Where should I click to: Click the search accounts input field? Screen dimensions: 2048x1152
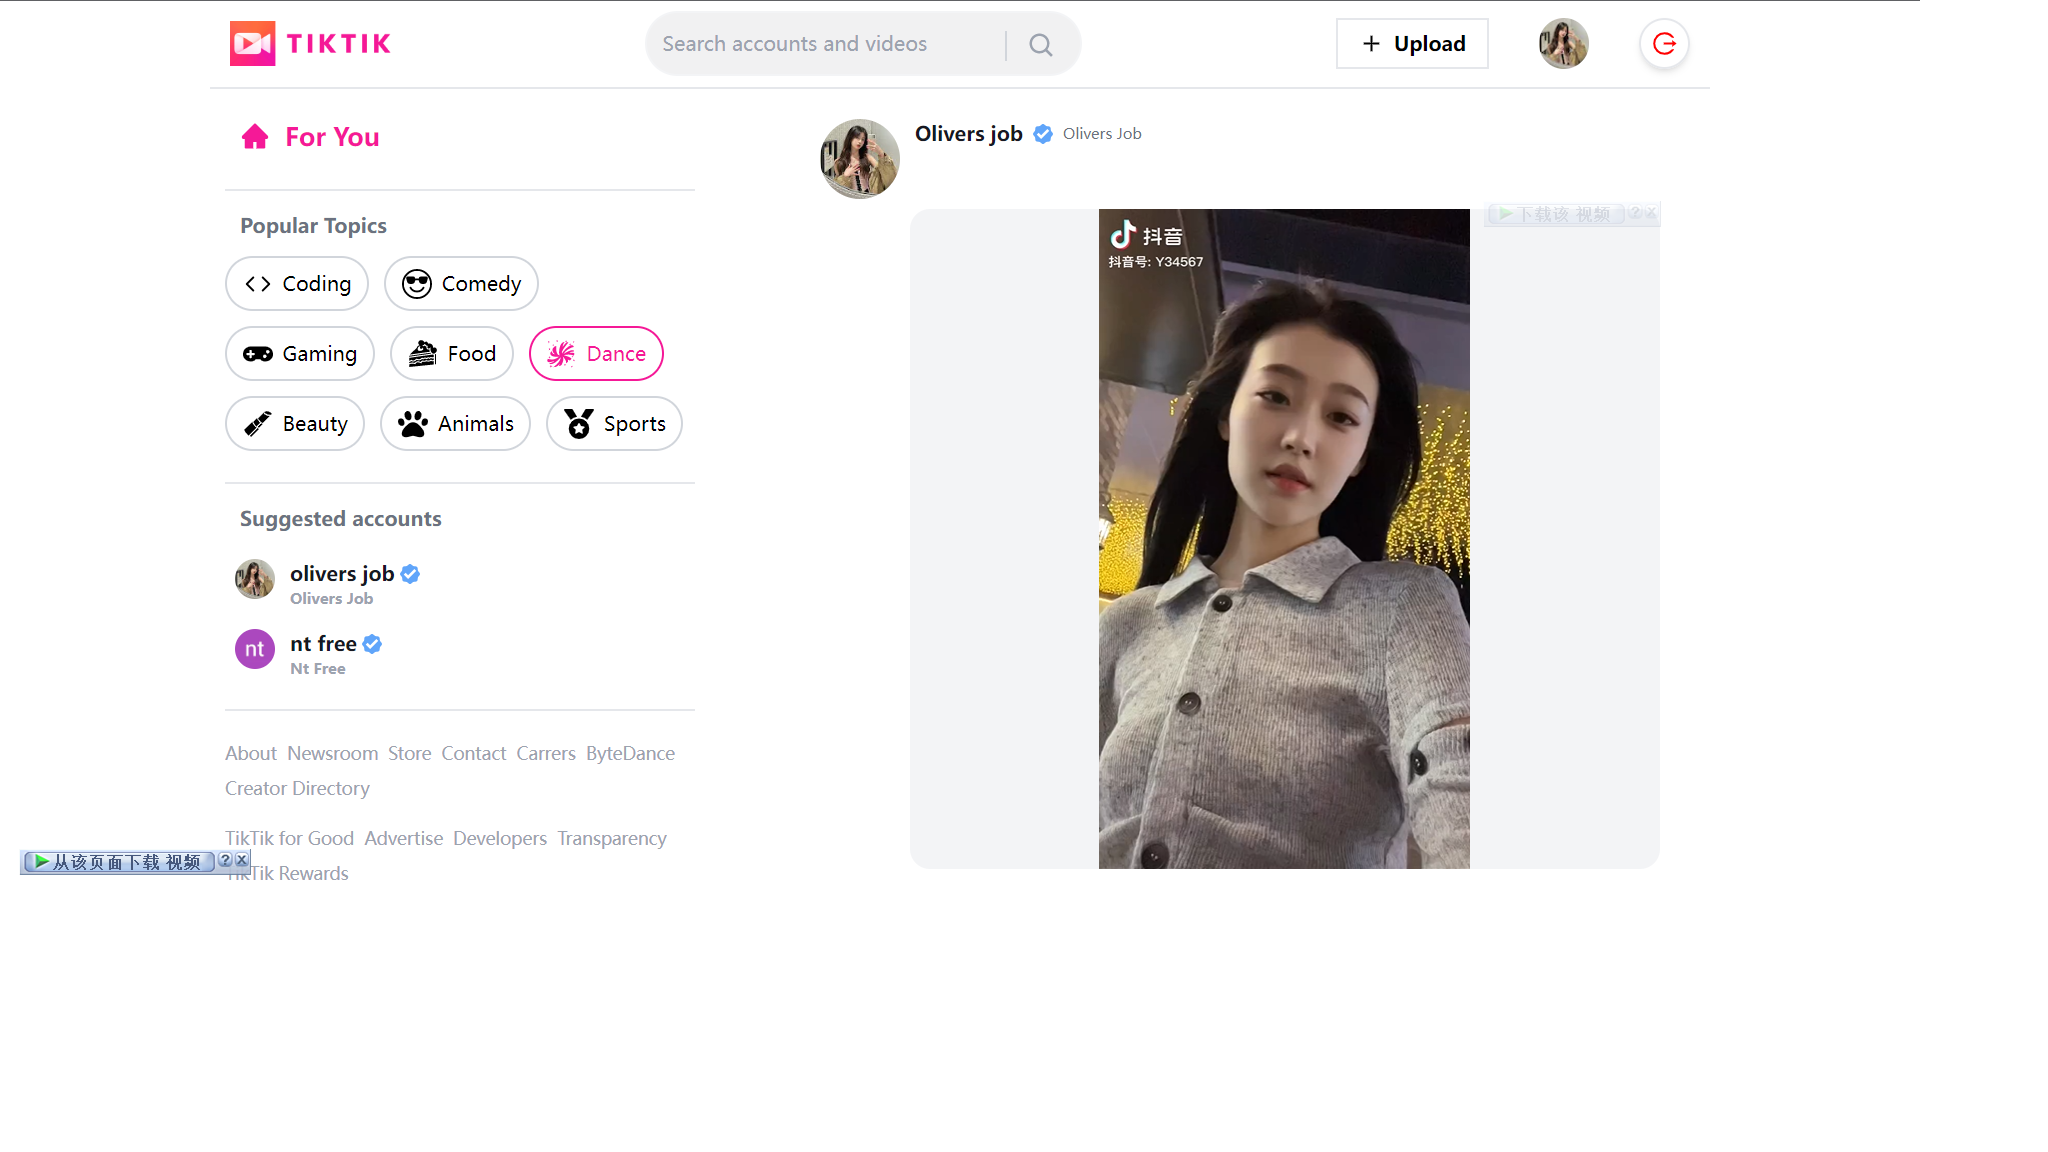830,43
